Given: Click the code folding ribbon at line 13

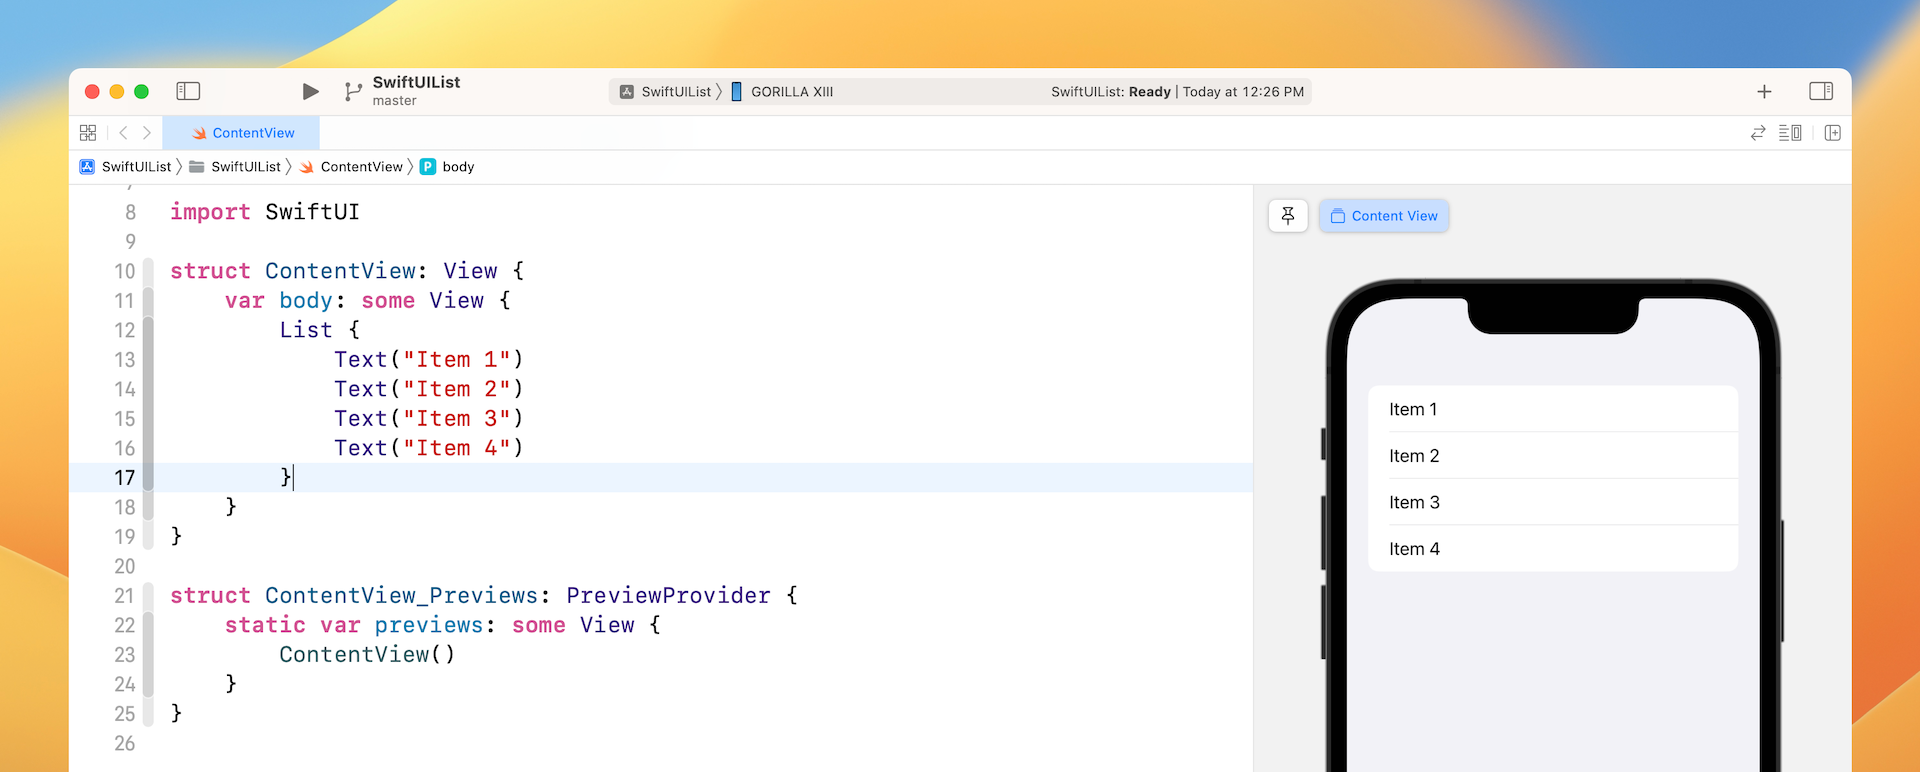Looking at the screenshot, I should (x=148, y=360).
